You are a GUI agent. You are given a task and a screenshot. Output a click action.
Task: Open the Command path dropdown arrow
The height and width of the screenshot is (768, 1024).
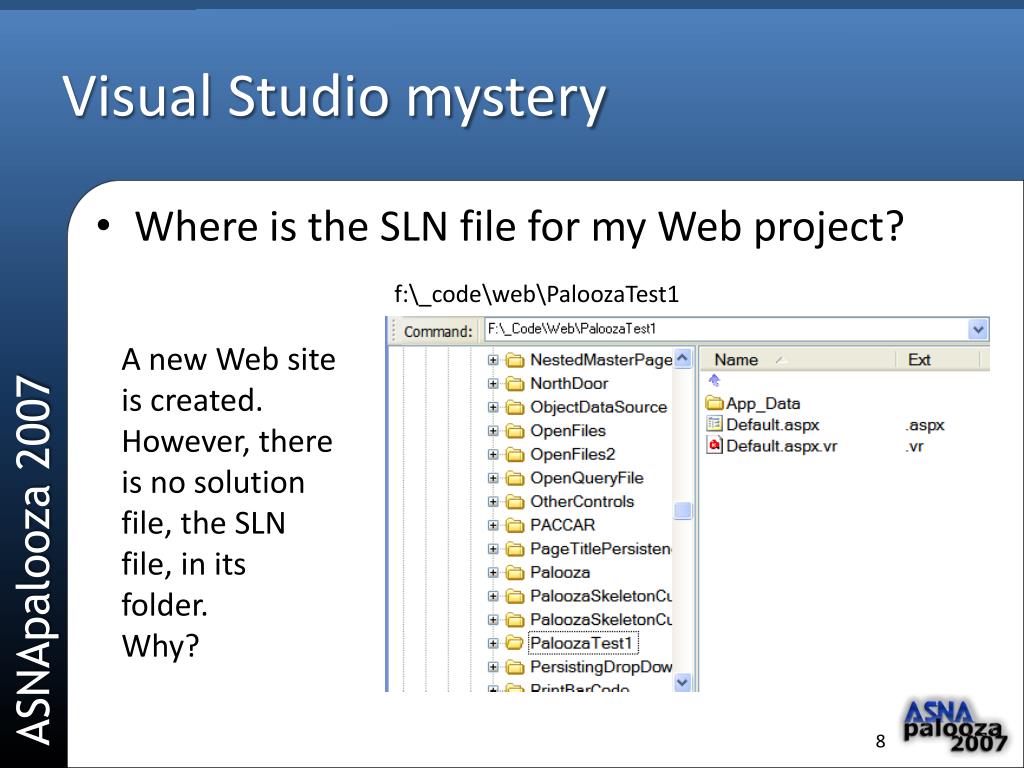click(978, 329)
